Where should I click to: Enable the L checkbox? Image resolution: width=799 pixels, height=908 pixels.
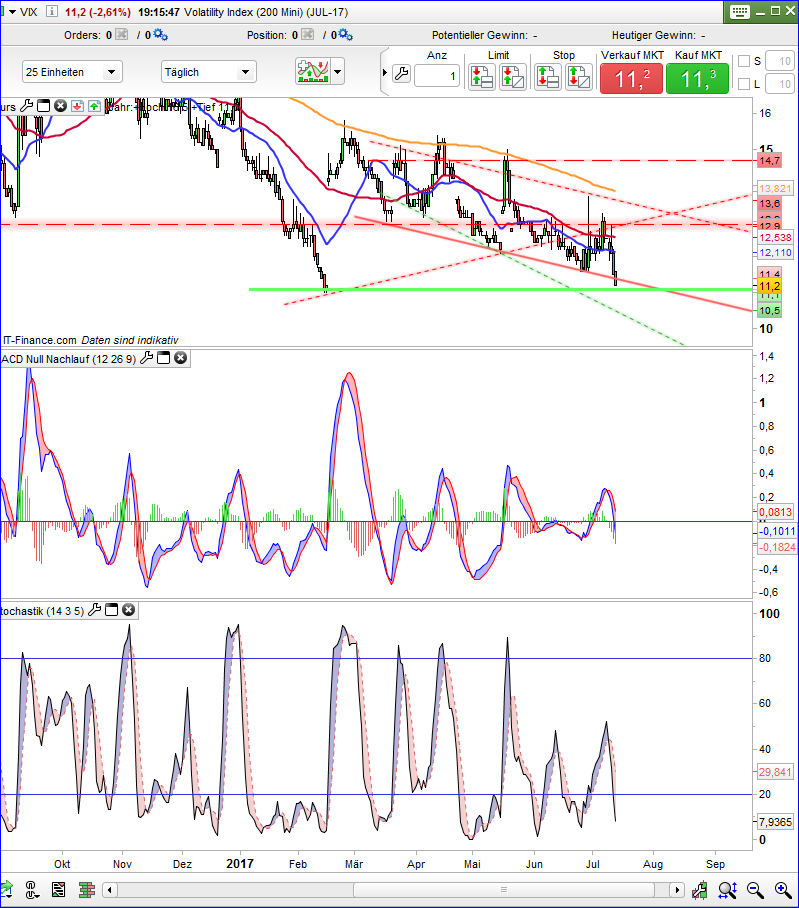point(745,84)
